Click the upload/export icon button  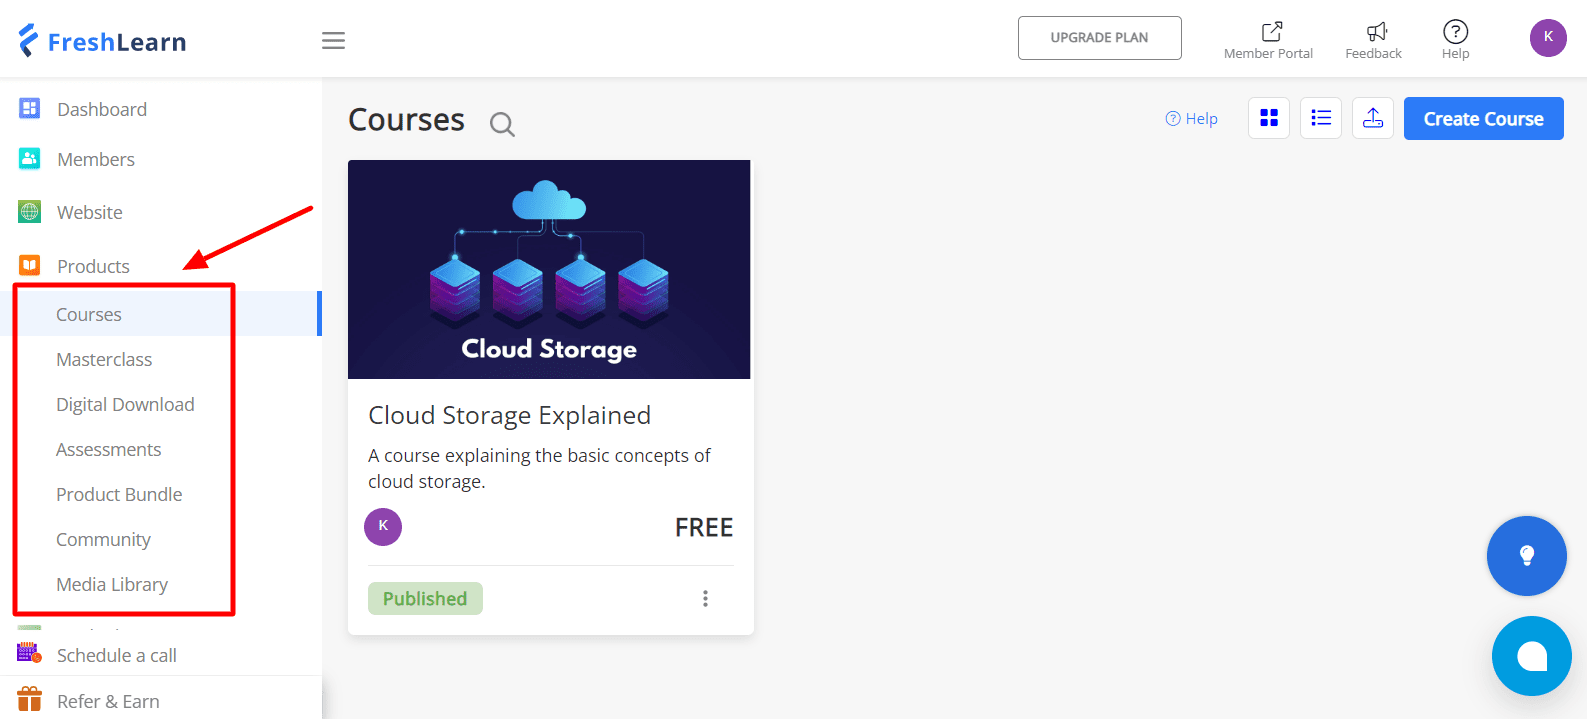click(1373, 118)
